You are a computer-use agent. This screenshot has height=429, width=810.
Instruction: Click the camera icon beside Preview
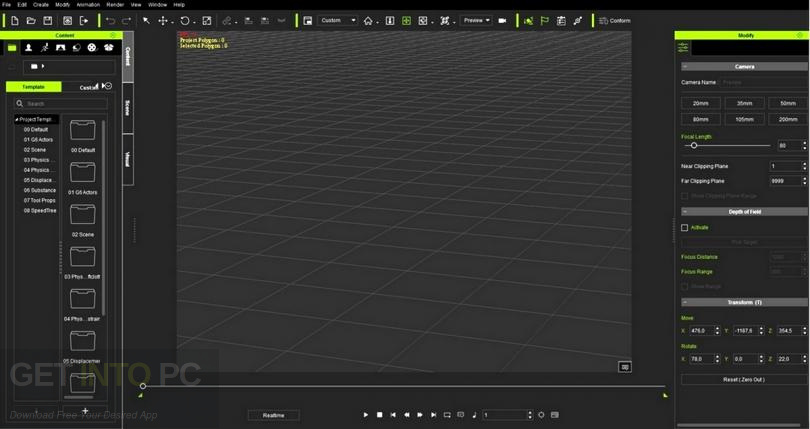pyautogui.click(x=502, y=21)
